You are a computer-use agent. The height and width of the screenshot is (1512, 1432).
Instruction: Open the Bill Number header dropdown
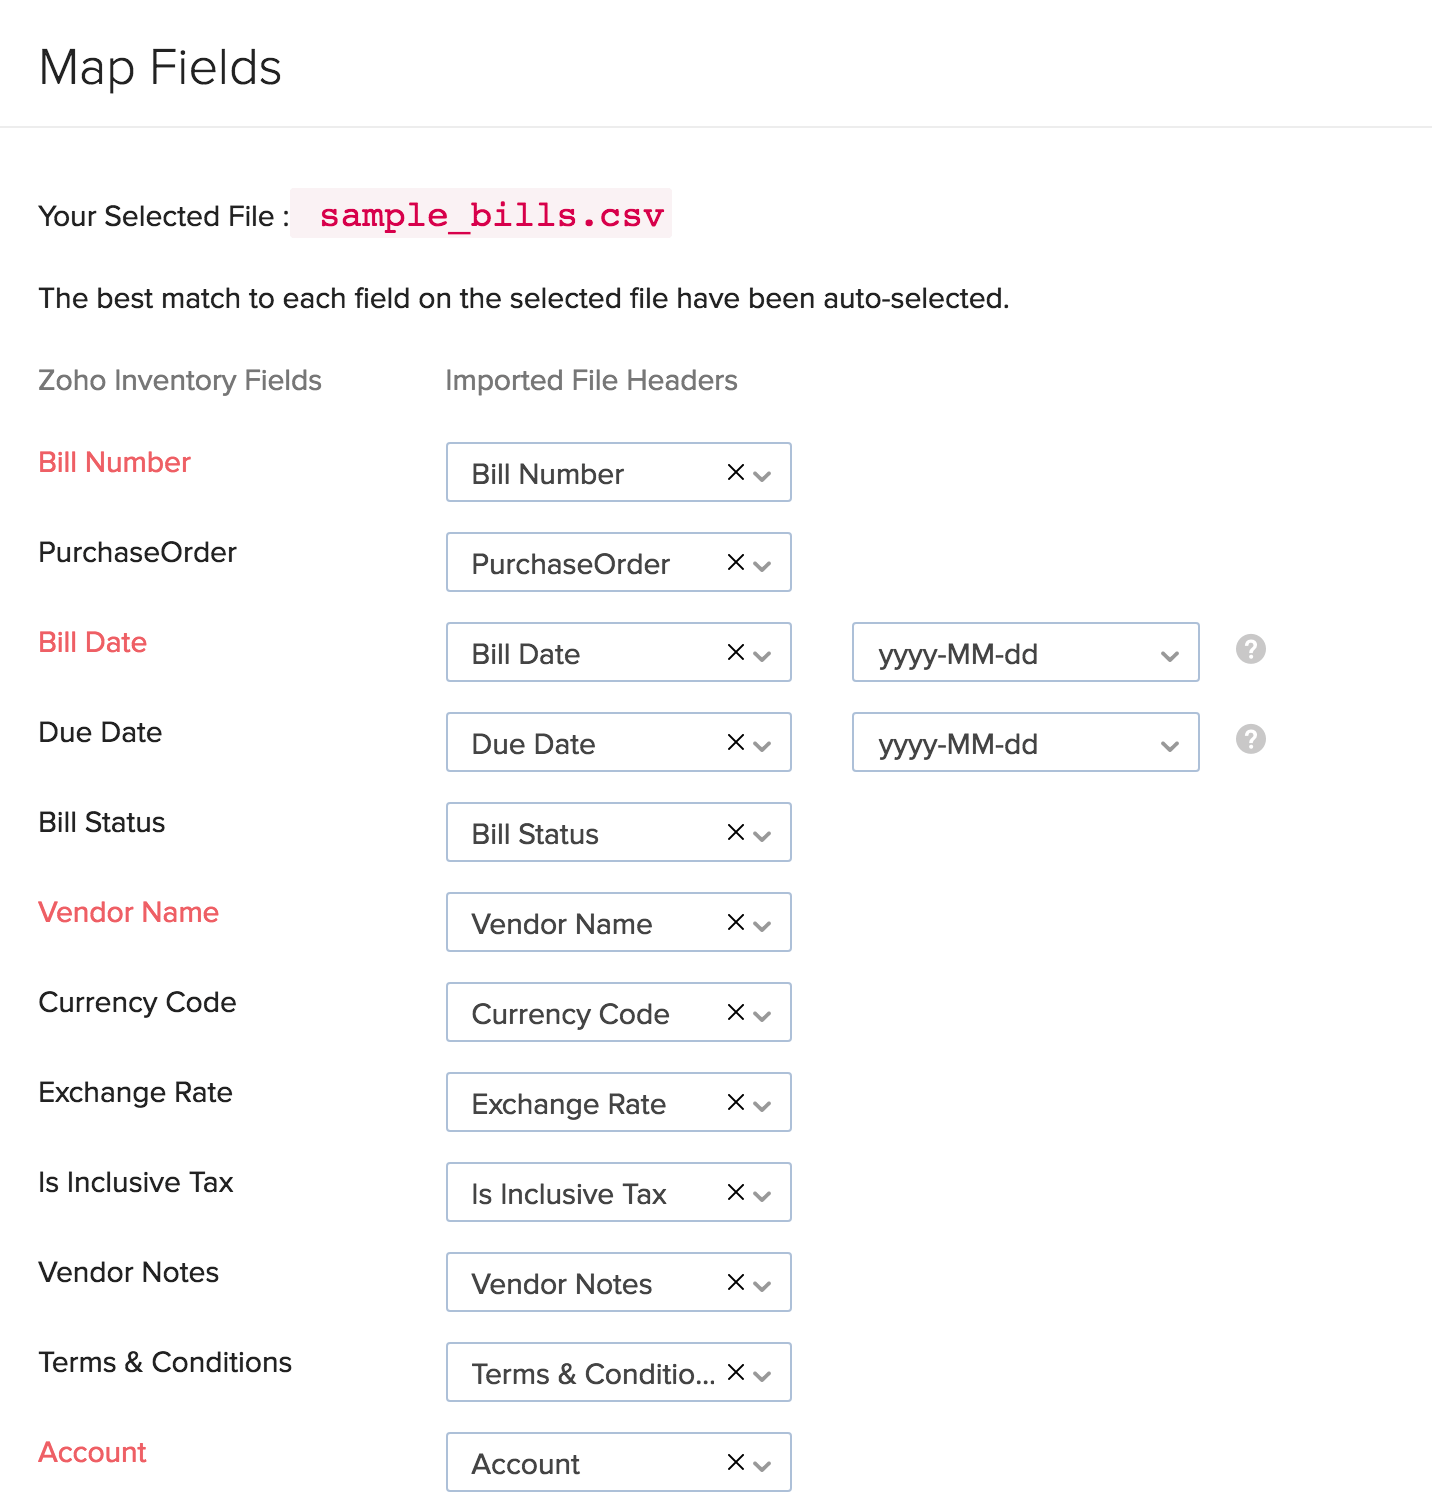point(762,473)
